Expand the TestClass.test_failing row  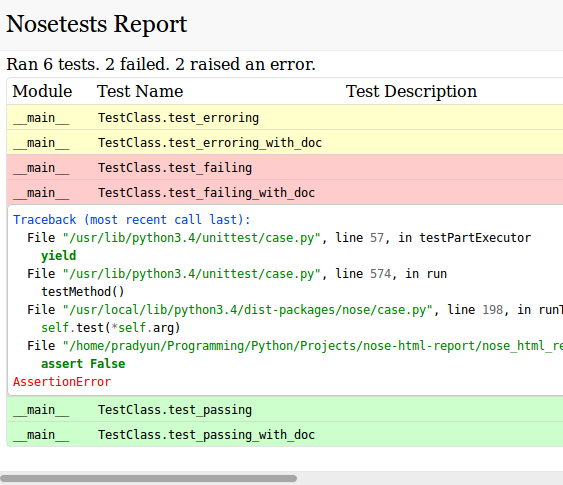pos(285,168)
